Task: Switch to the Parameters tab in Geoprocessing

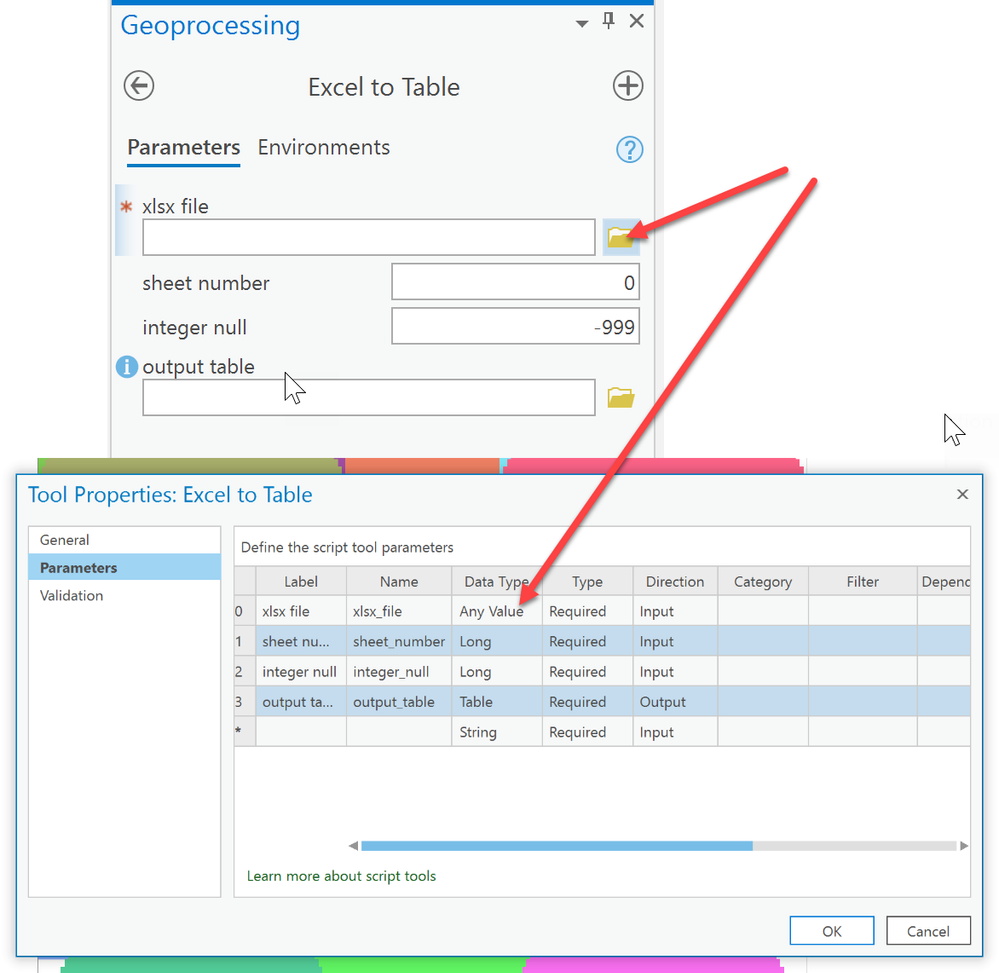Action: [183, 147]
